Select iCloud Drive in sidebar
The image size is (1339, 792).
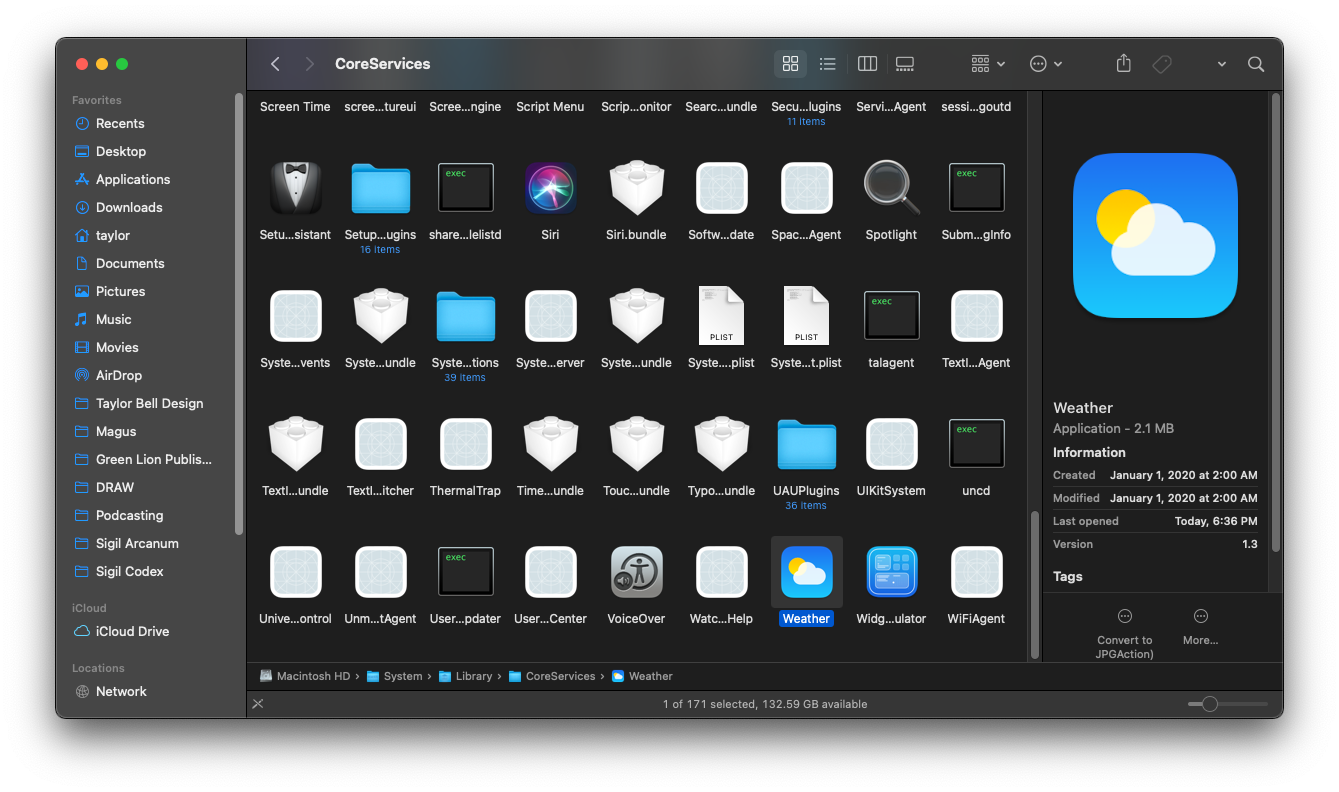132,631
